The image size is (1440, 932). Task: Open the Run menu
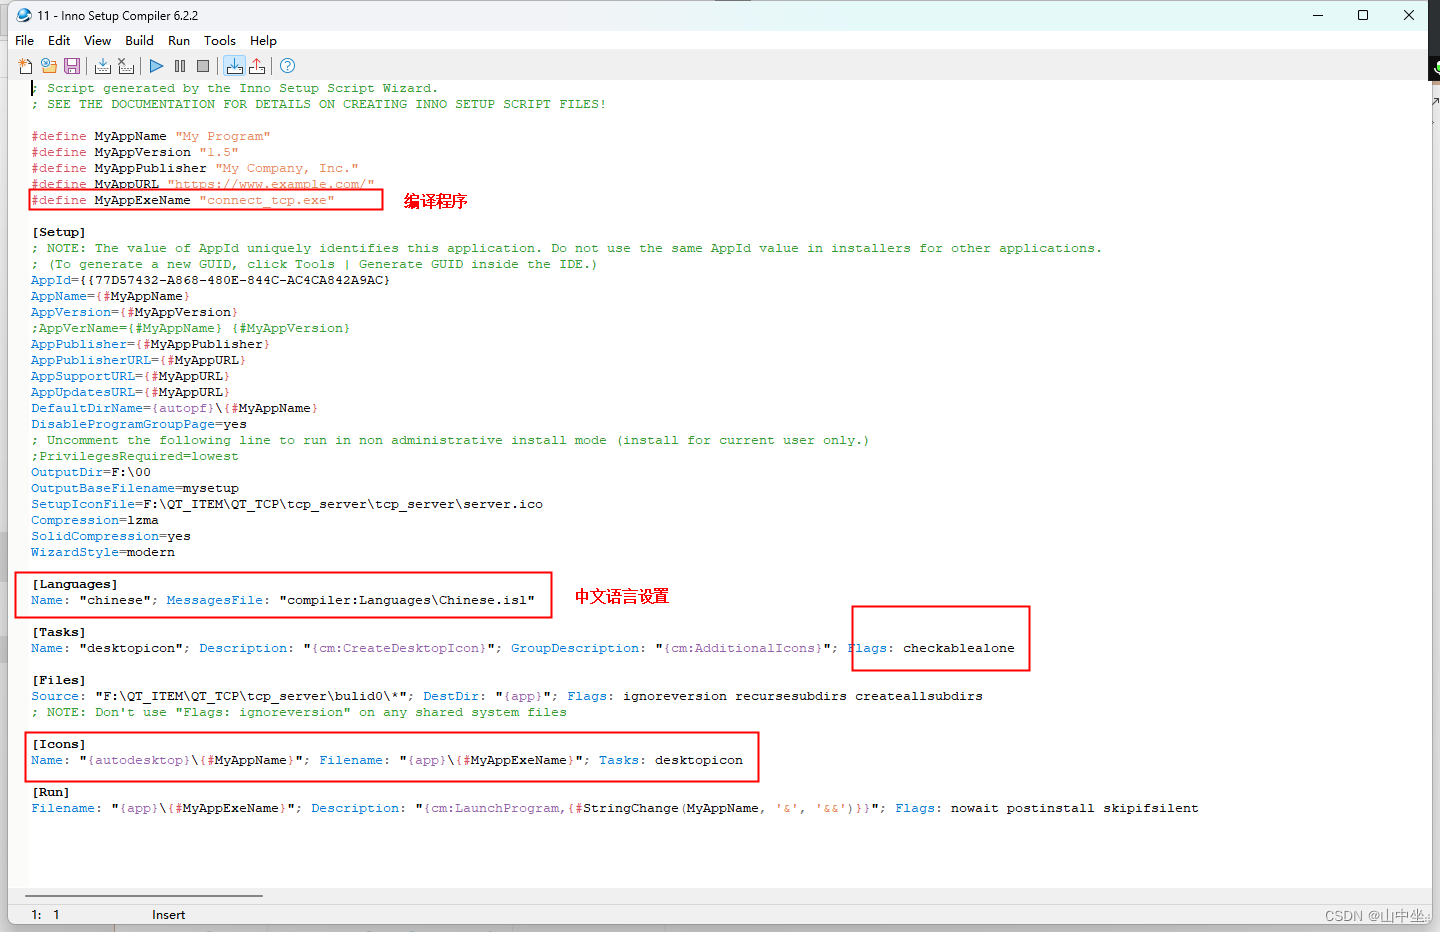[179, 40]
